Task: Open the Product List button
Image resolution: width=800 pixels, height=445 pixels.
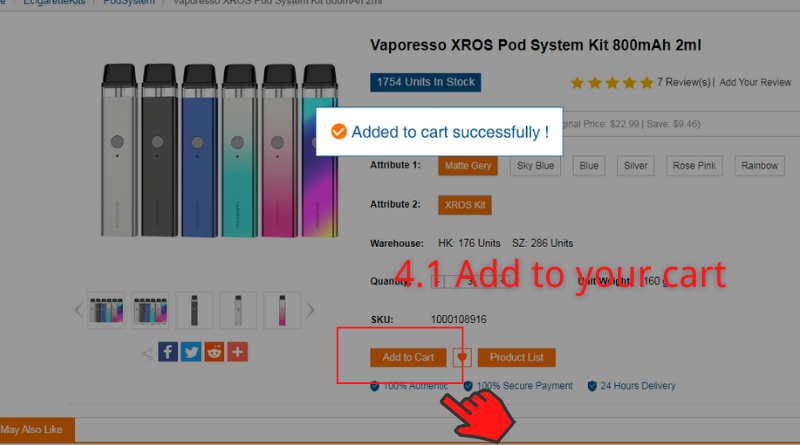Action: click(516, 357)
